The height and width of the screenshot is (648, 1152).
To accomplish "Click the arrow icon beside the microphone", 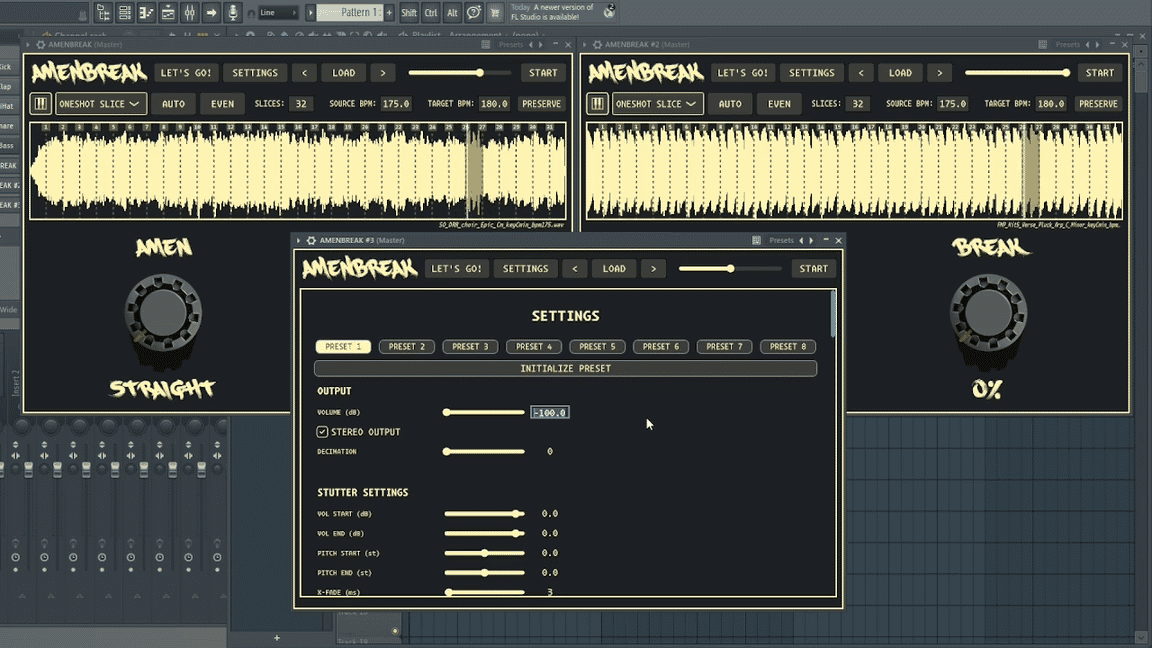I will tap(212, 12).
